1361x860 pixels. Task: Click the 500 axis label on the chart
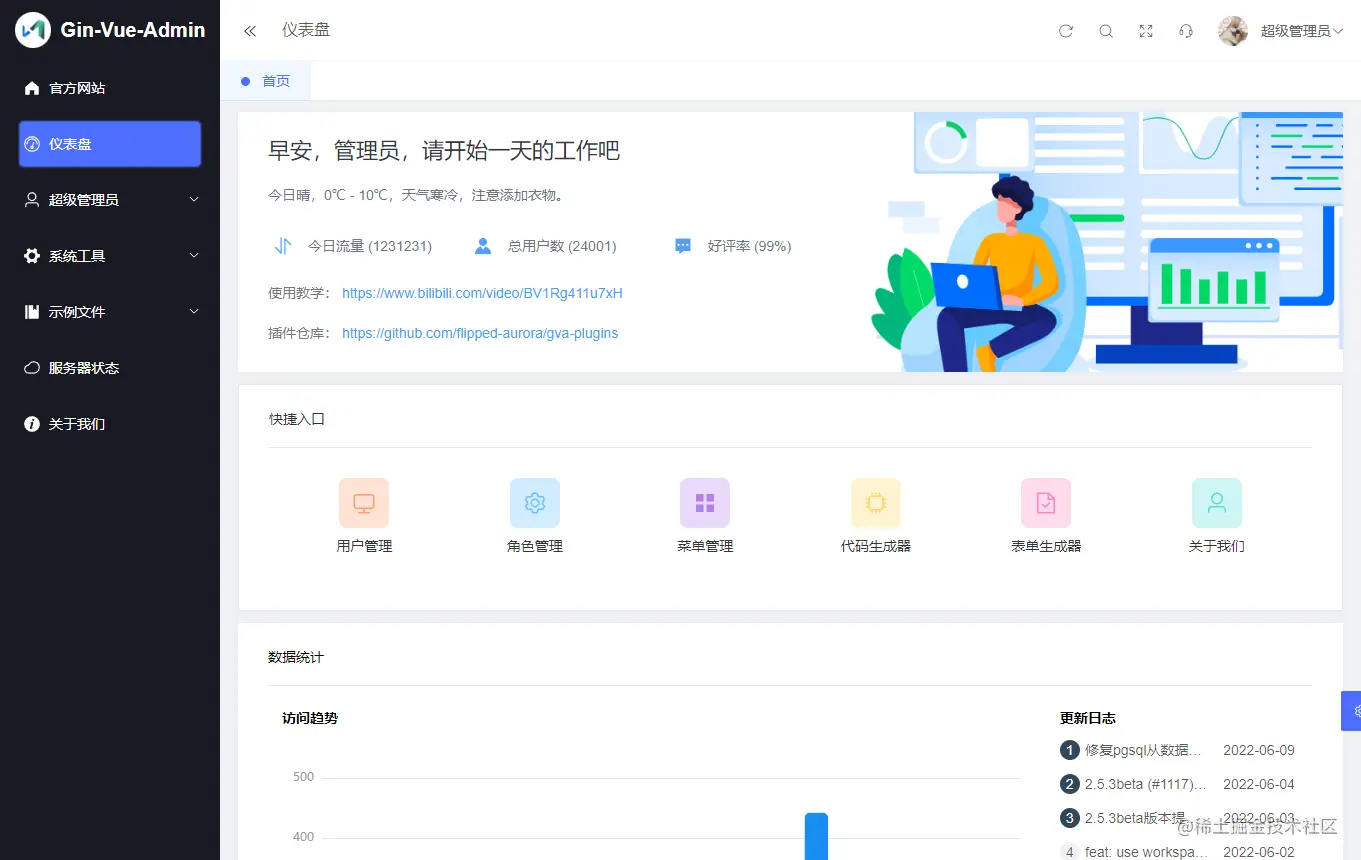[x=304, y=777]
